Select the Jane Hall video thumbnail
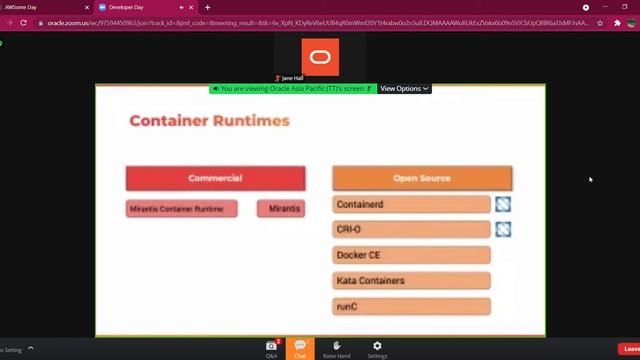The width and height of the screenshot is (640, 360). tap(320, 58)
